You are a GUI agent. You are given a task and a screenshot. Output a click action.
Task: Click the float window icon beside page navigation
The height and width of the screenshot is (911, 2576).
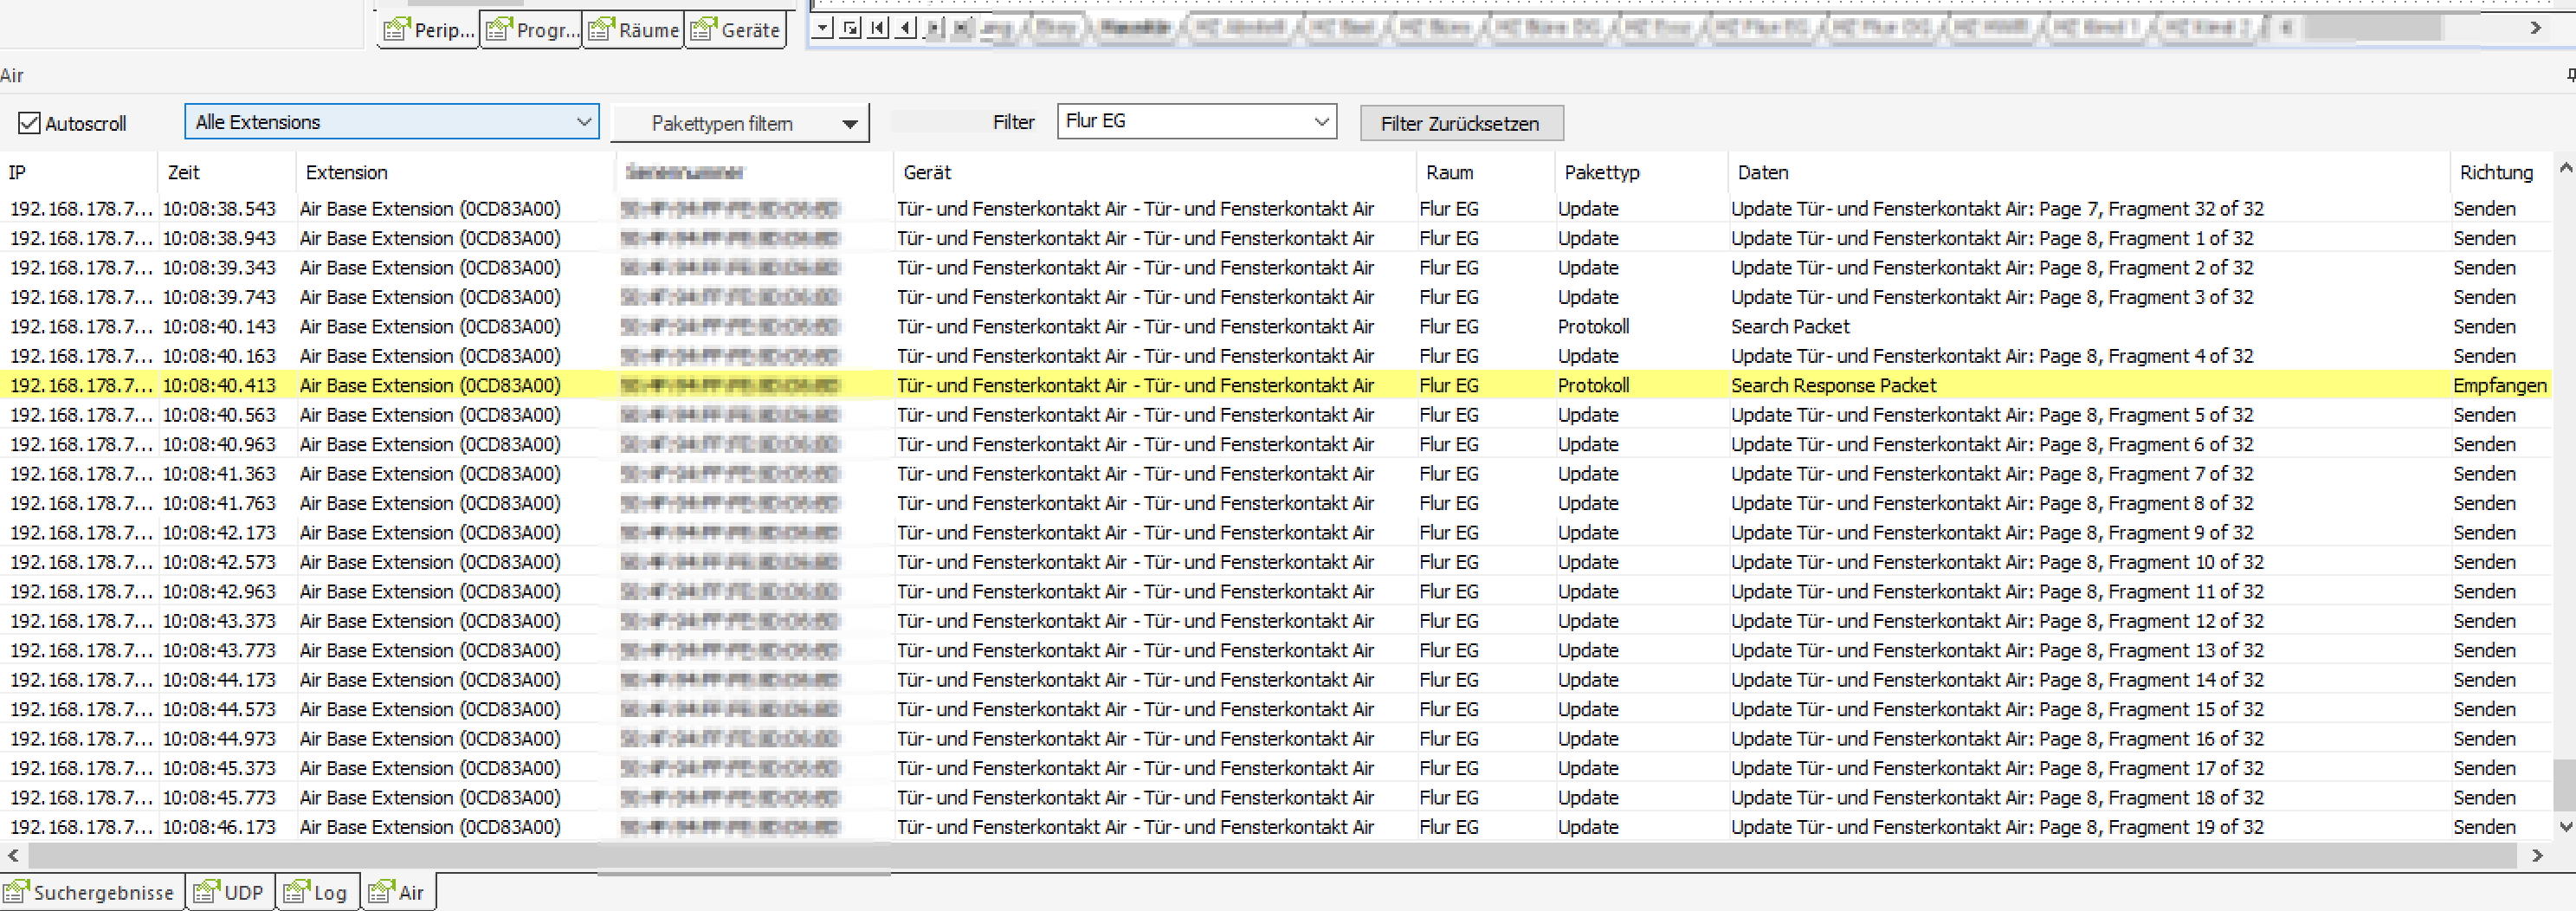850,28
